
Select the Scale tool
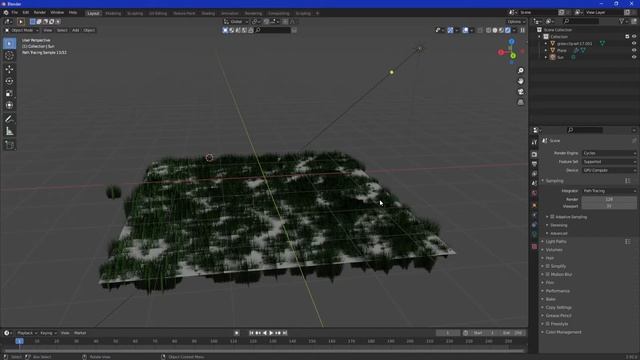click(9, 93)
